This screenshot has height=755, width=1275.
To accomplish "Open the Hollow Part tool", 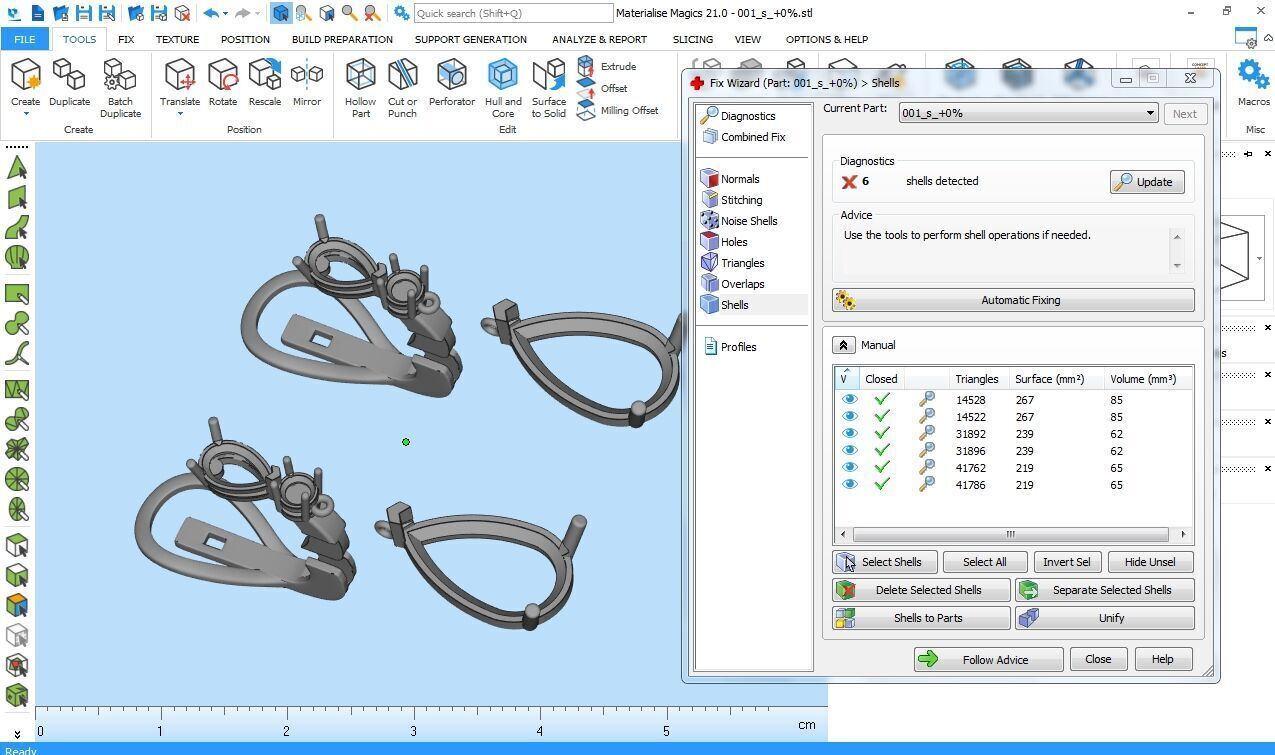I will pos(361,88).
